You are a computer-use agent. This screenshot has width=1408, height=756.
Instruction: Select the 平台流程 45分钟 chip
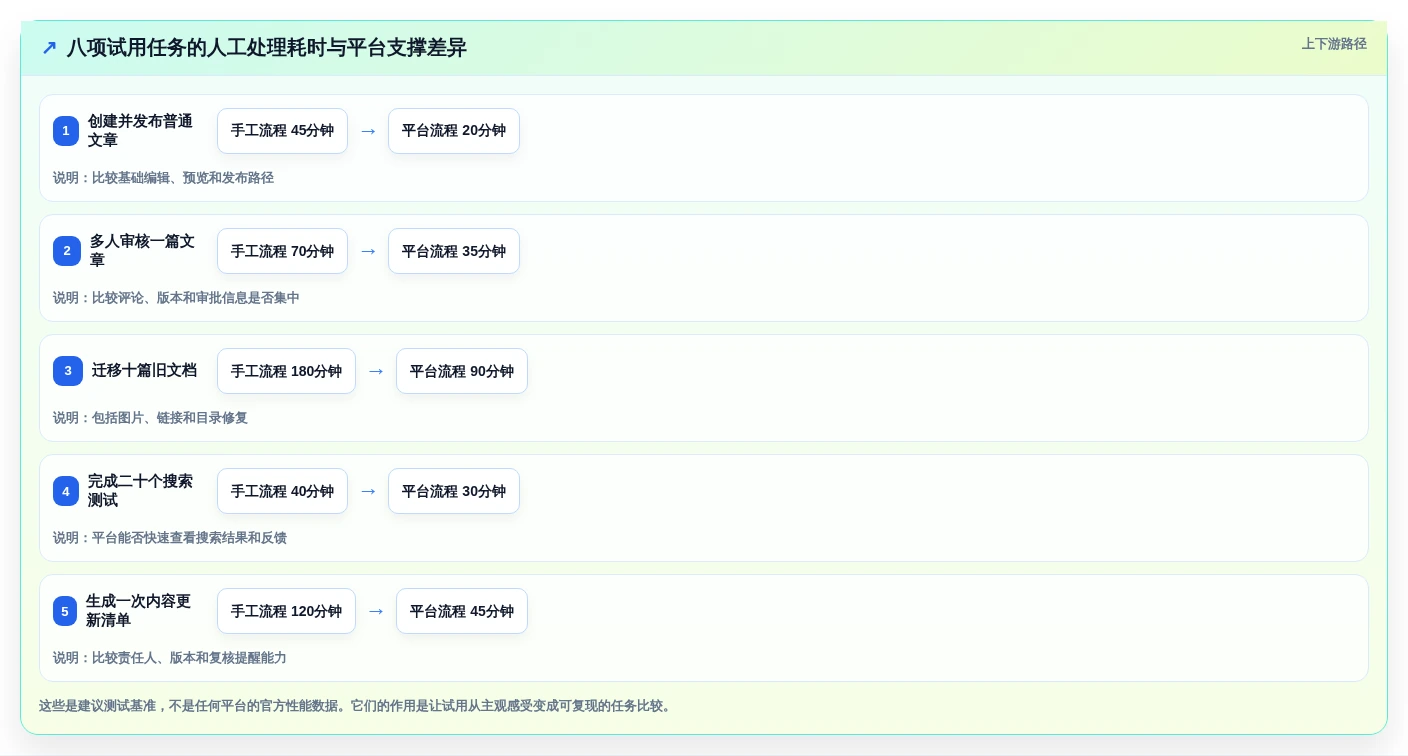pyautogui.click(x=462, y=611)
